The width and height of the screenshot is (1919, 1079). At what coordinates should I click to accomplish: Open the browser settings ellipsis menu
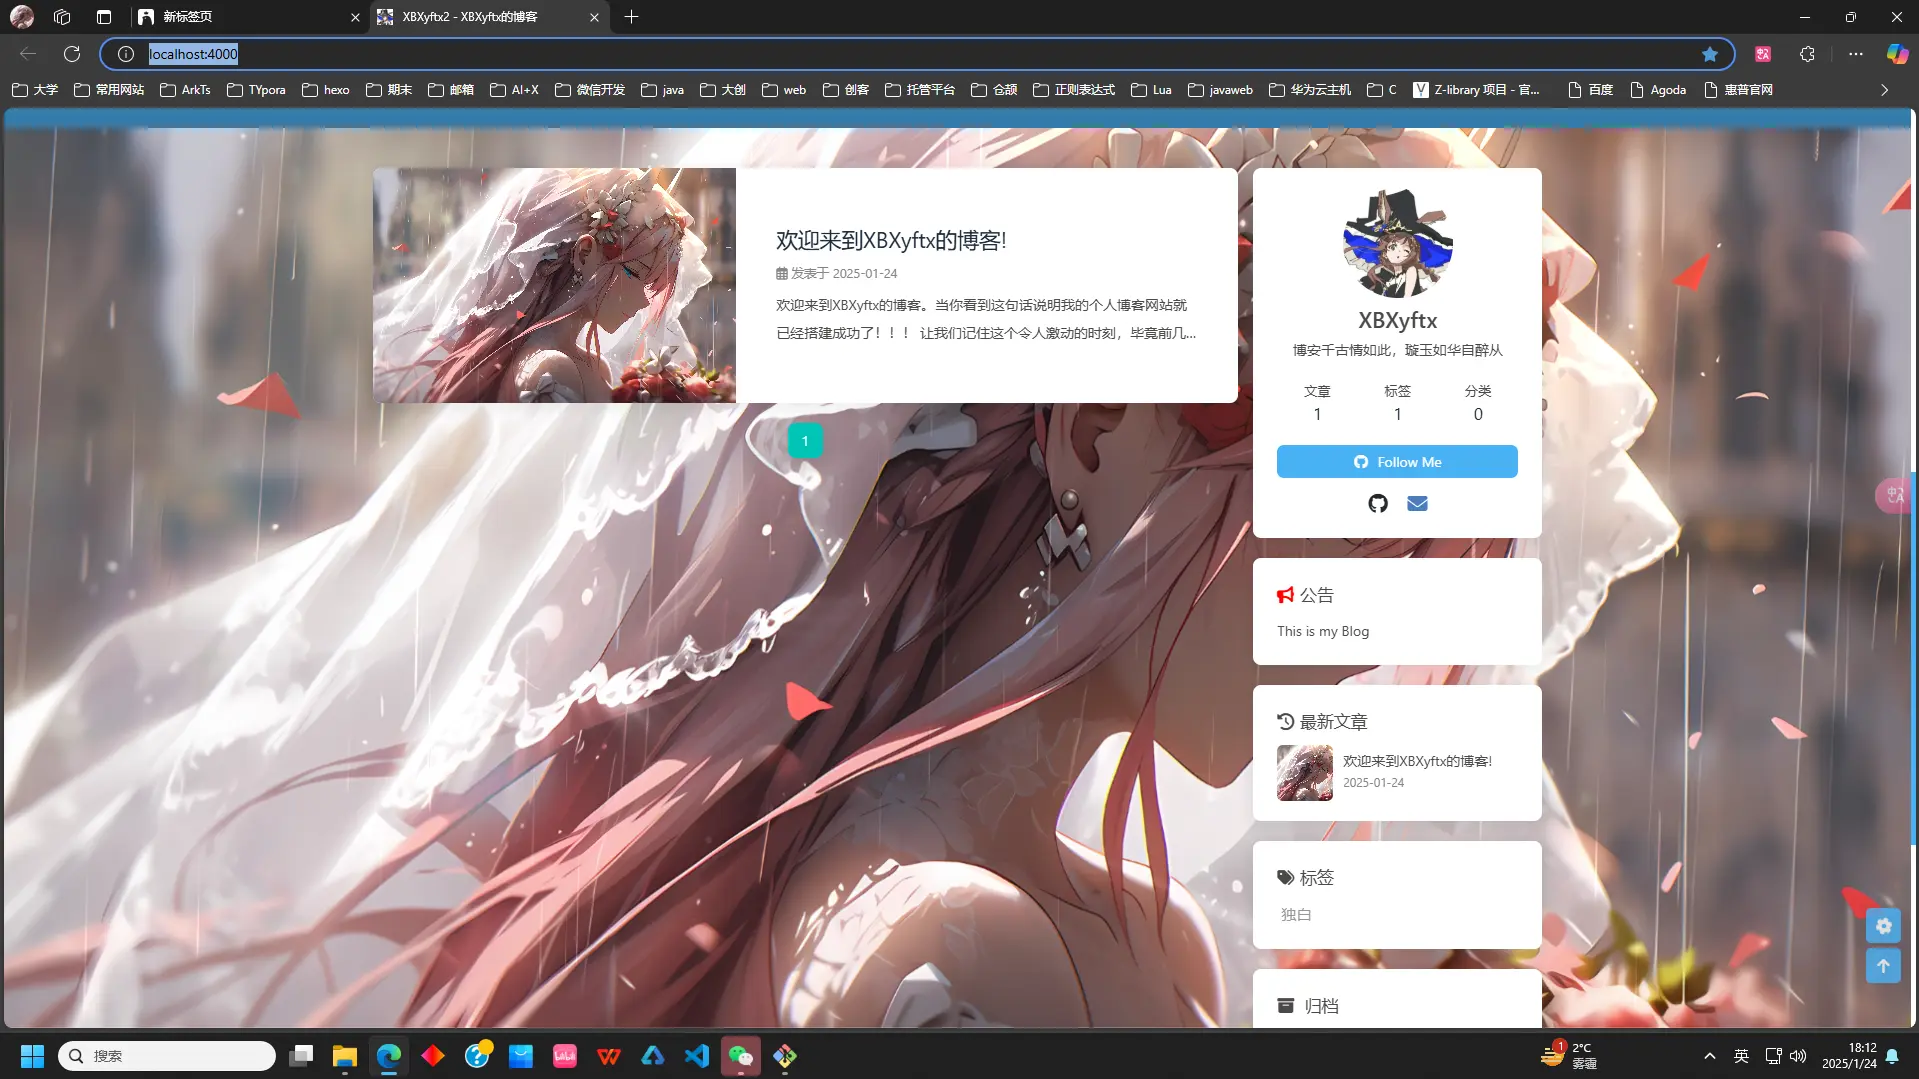click(x=1856, y=54)
